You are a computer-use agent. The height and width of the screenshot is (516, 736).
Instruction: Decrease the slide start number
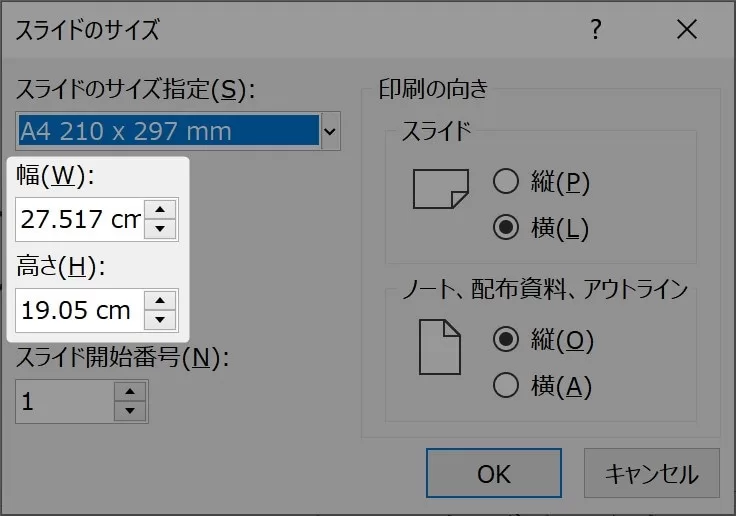click(130, 411)
